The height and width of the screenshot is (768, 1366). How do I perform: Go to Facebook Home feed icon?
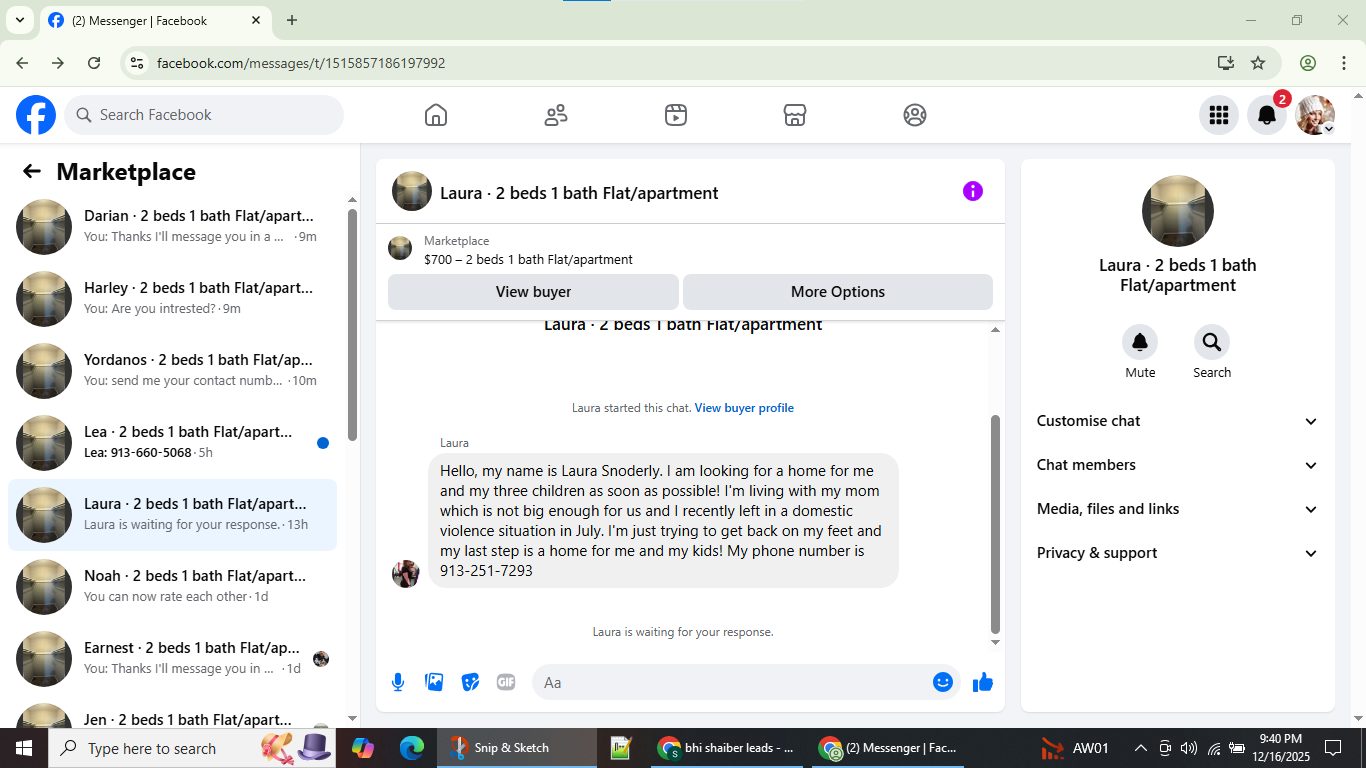(x=436, y=115)
